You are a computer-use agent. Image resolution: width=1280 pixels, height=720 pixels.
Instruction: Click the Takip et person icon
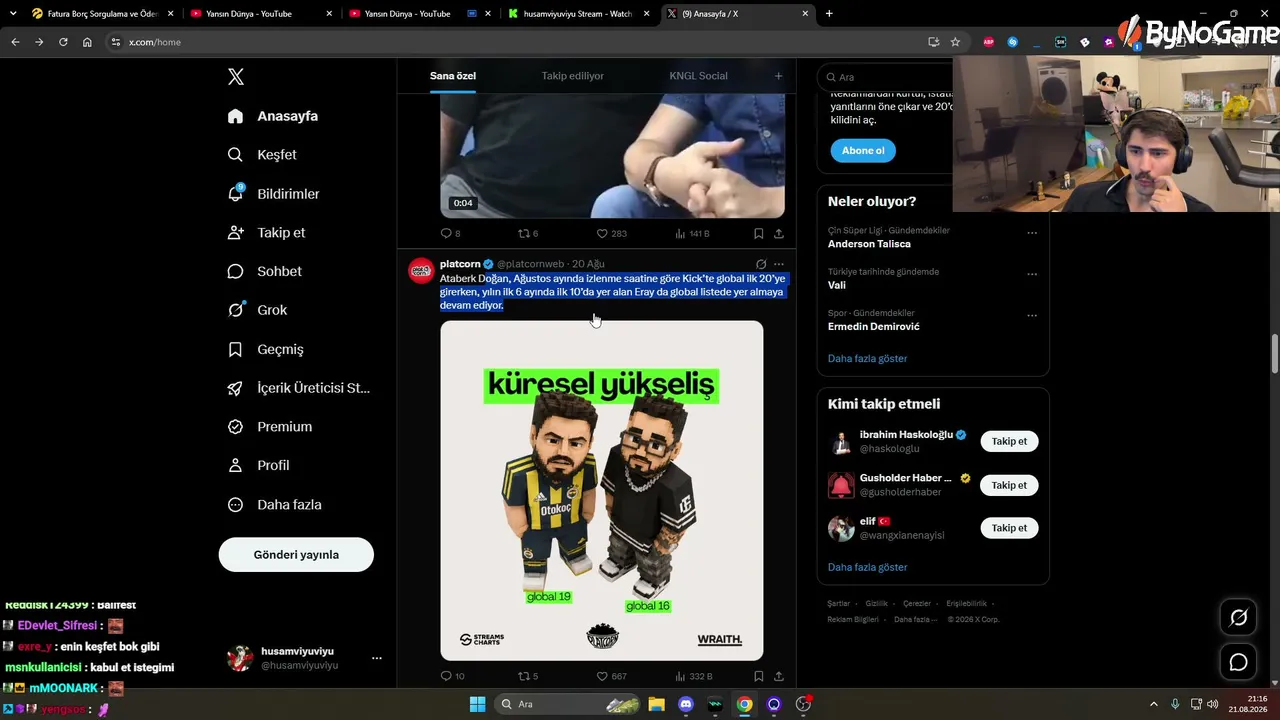pyautogui.click(x=235, y=232)
